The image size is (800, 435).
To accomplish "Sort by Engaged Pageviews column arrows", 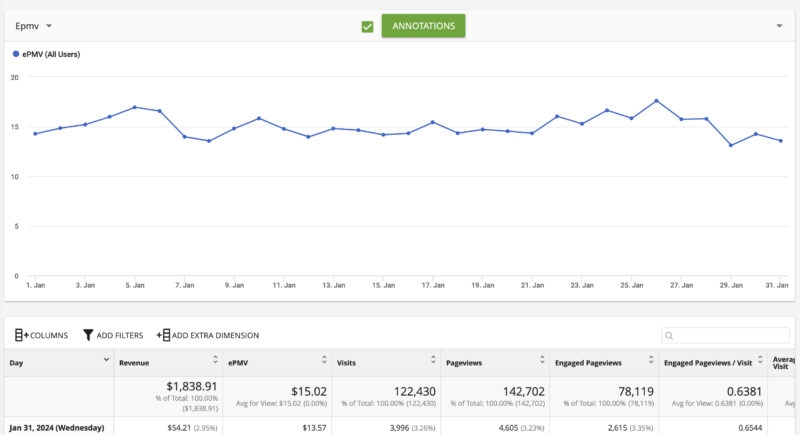I will [648, 360].
